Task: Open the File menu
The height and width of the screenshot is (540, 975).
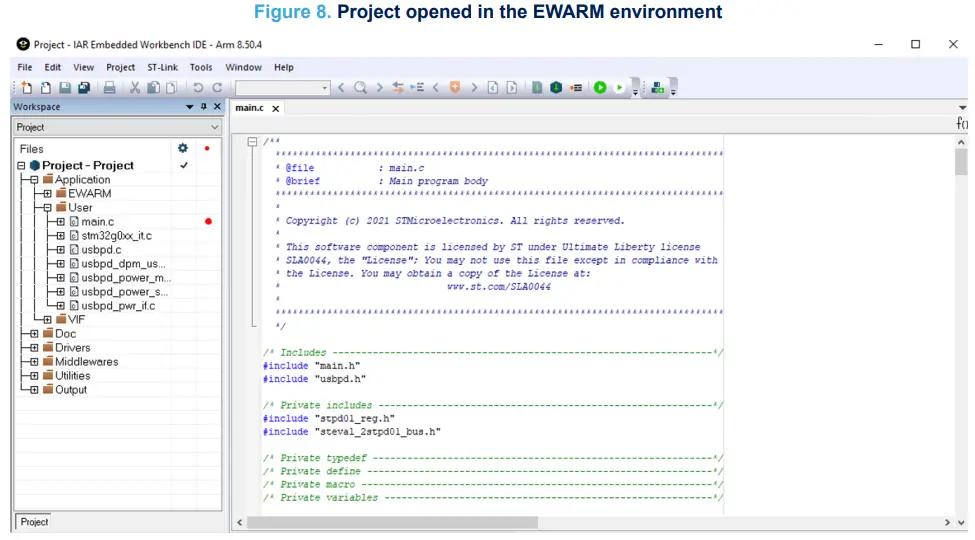Action: [x=25, y=67]
